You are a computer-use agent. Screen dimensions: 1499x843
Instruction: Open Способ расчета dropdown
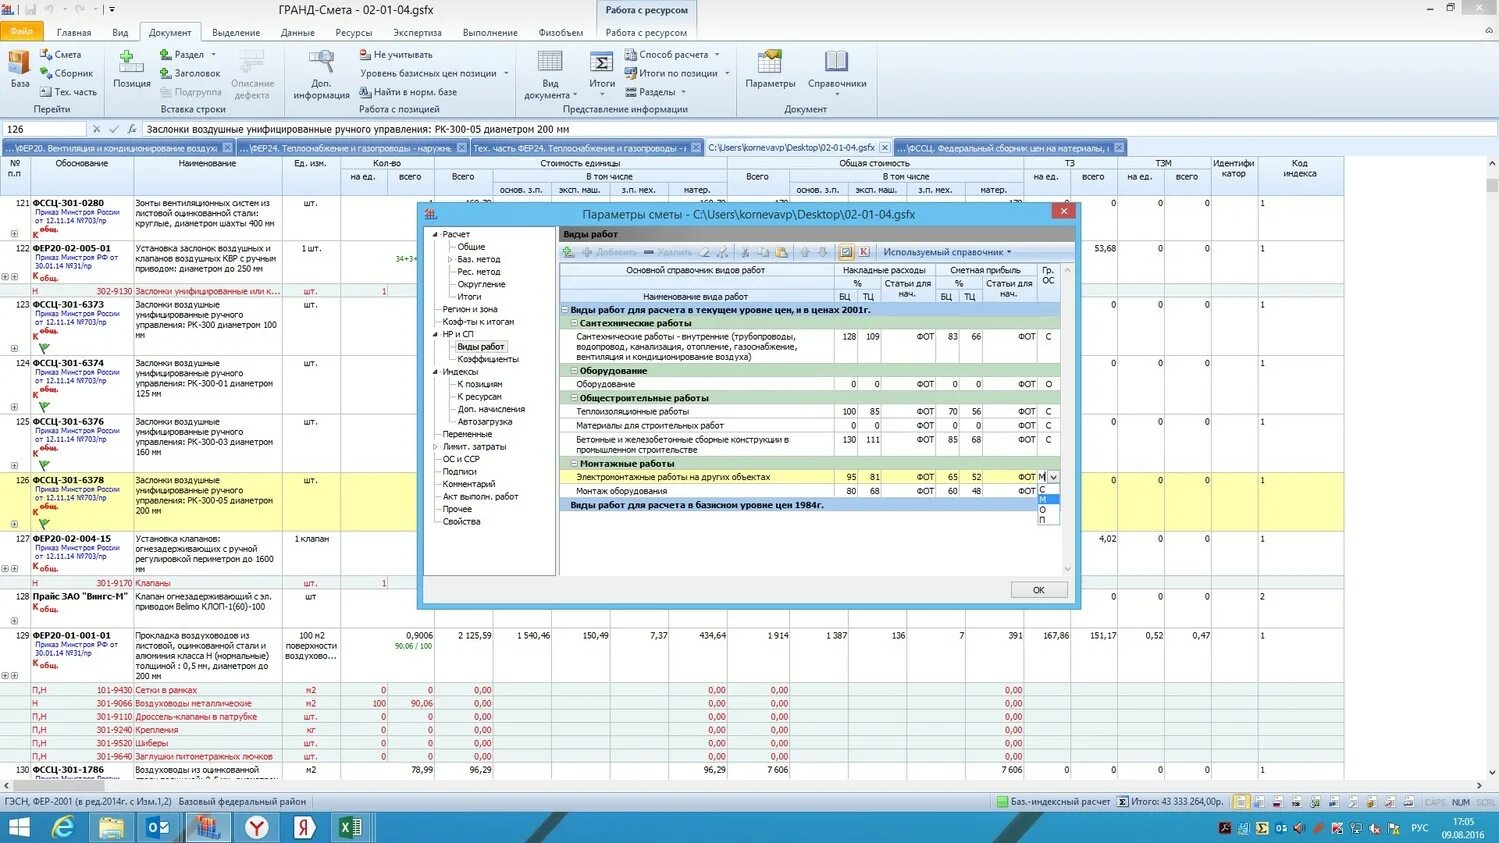click(x=672, y=55)
